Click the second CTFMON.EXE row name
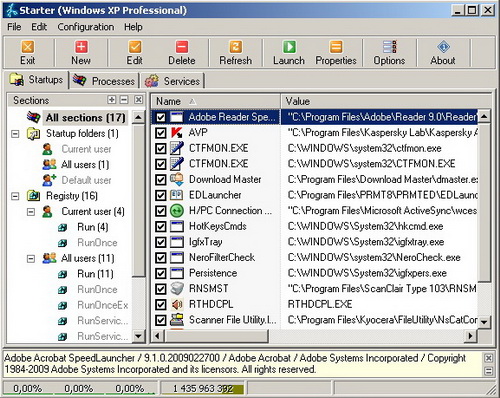500x398 pixels. [x=219, y=164]
